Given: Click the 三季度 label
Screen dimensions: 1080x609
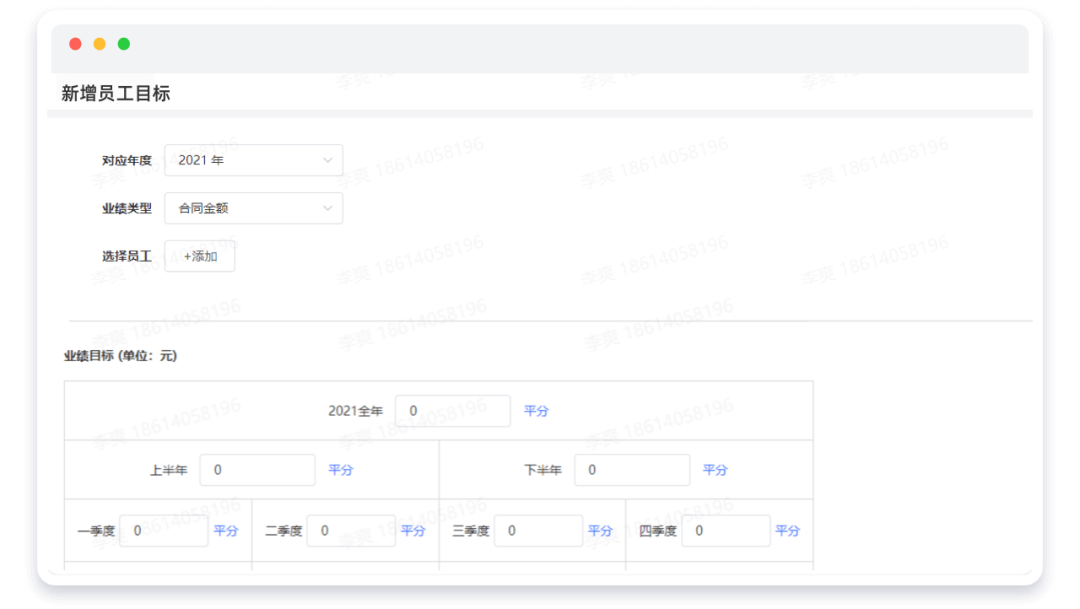Looking at the screenshot, I should click(471, 530).
